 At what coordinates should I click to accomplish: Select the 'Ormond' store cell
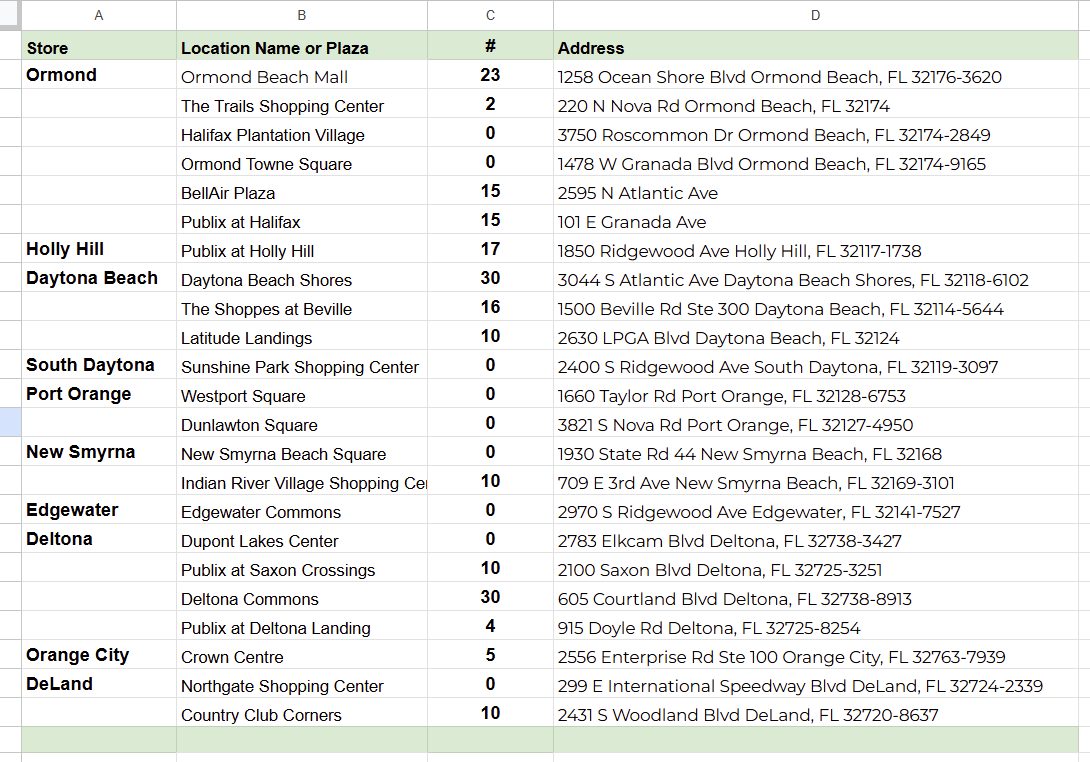click(x=99, y=74)
